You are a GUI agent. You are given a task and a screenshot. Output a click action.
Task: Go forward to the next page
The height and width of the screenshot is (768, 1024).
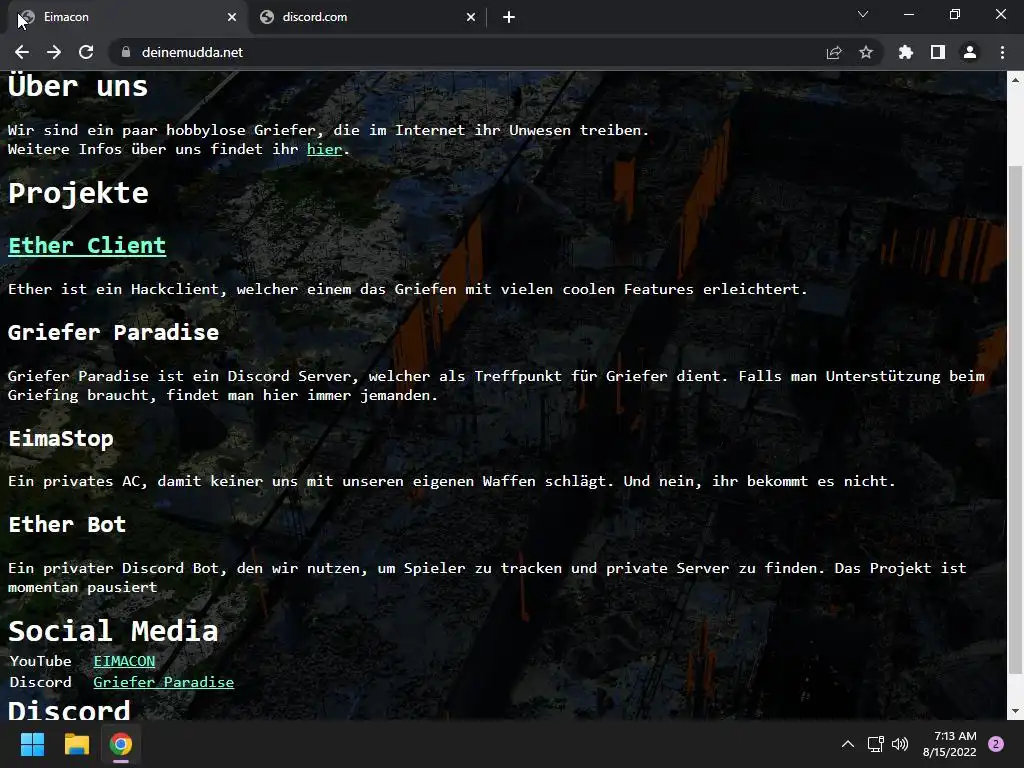(x=54, y=52)
